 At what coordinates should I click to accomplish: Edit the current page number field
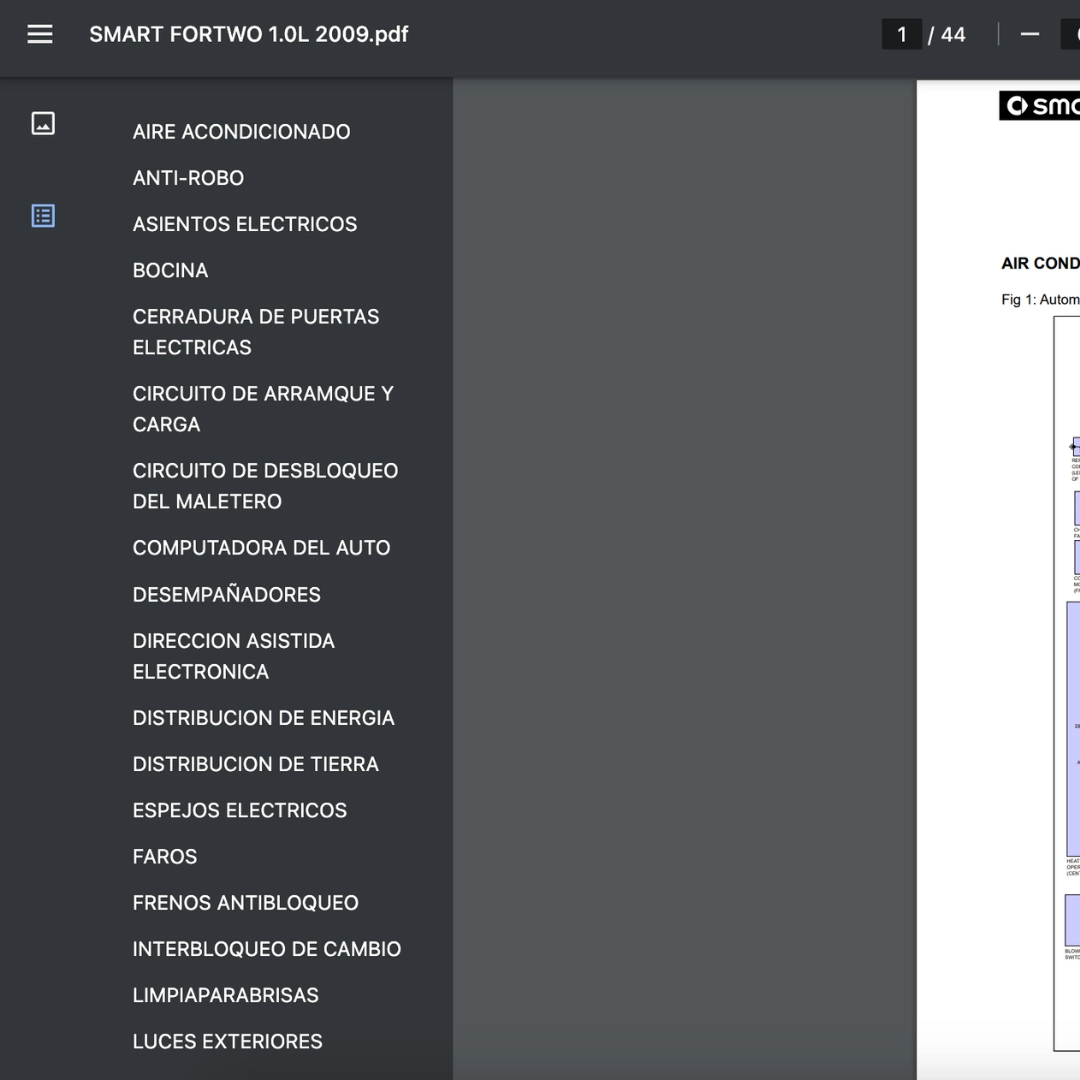point(902,34)
